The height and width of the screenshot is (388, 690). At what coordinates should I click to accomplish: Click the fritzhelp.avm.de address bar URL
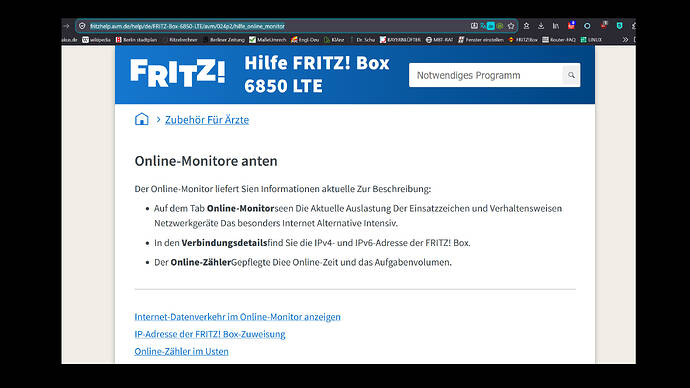pyautogui.click(x=187, y=26)
